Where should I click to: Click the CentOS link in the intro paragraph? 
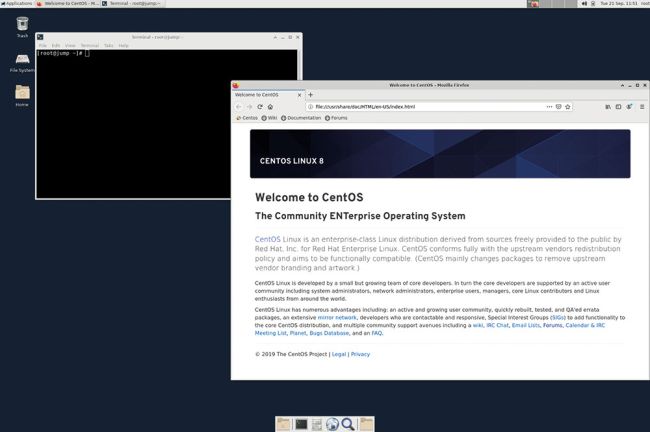coord(267,240)
